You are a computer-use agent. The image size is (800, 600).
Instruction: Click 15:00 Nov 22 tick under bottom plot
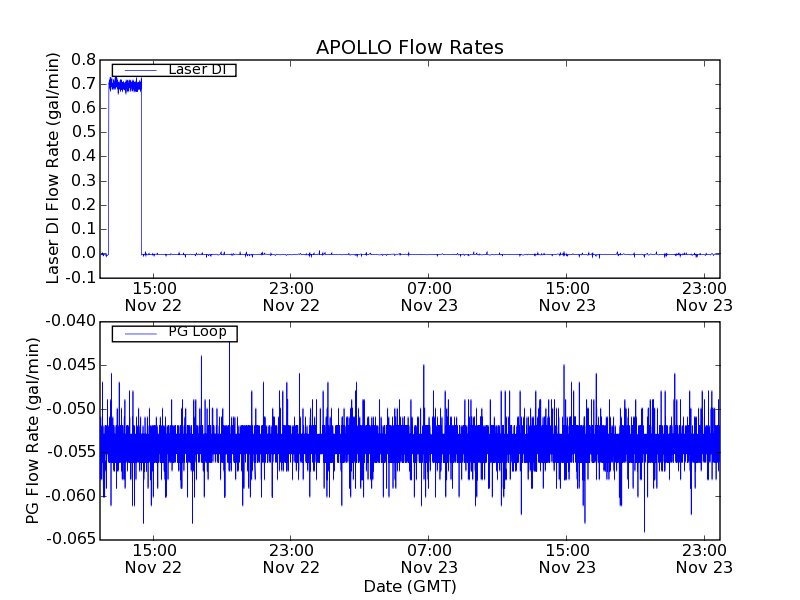tap(153, 558)
